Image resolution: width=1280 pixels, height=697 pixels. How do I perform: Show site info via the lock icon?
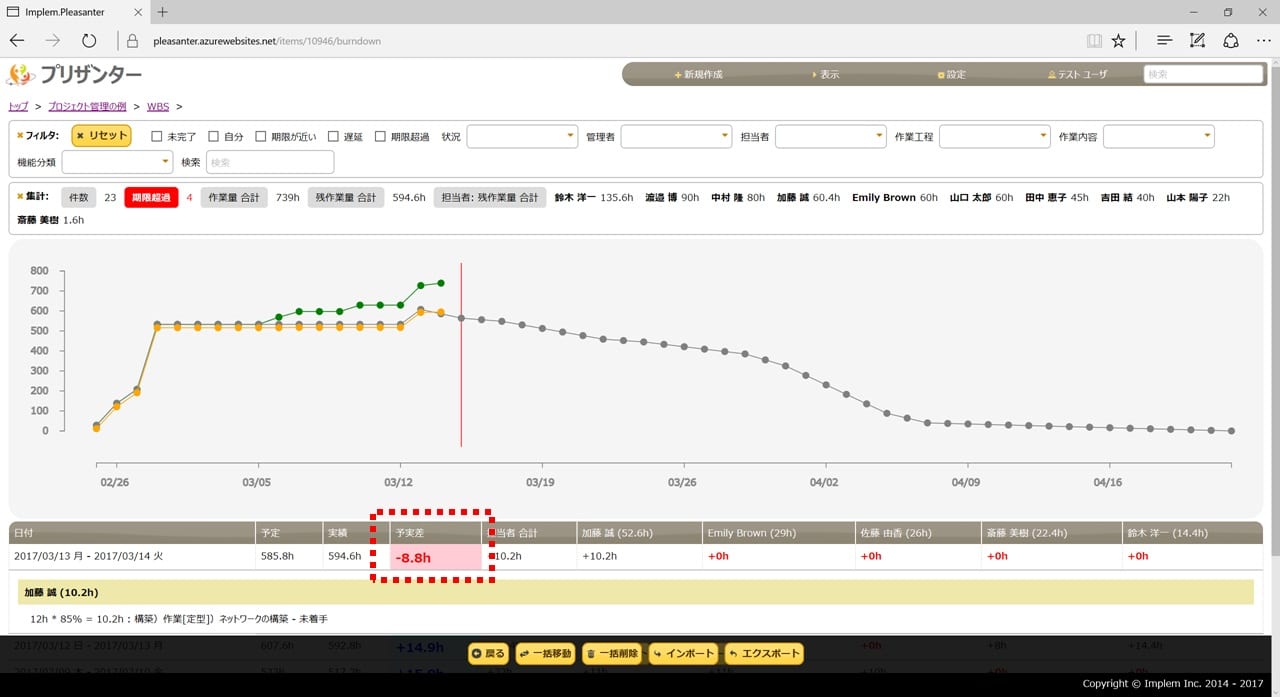(132, 41)
